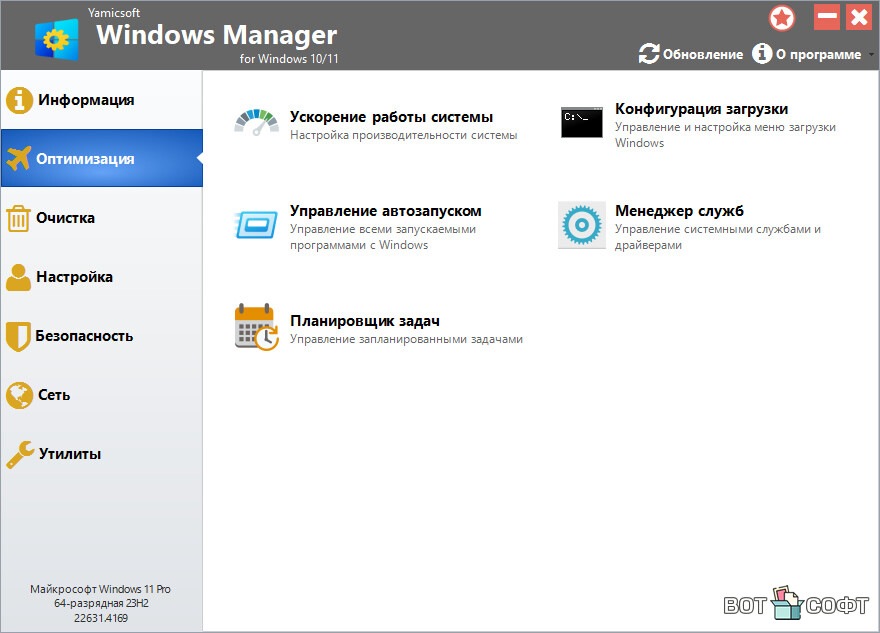Click the command prompt icon for Конфигурация загрузки
The height and width of the screenshot is (633, 880).
[x=582, y=122]
